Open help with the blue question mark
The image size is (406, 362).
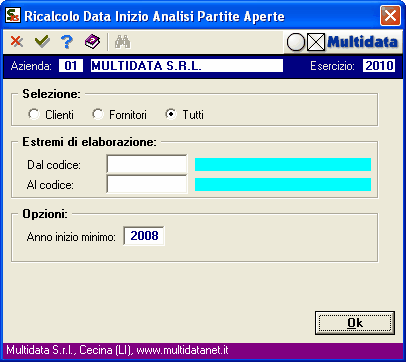67,42
